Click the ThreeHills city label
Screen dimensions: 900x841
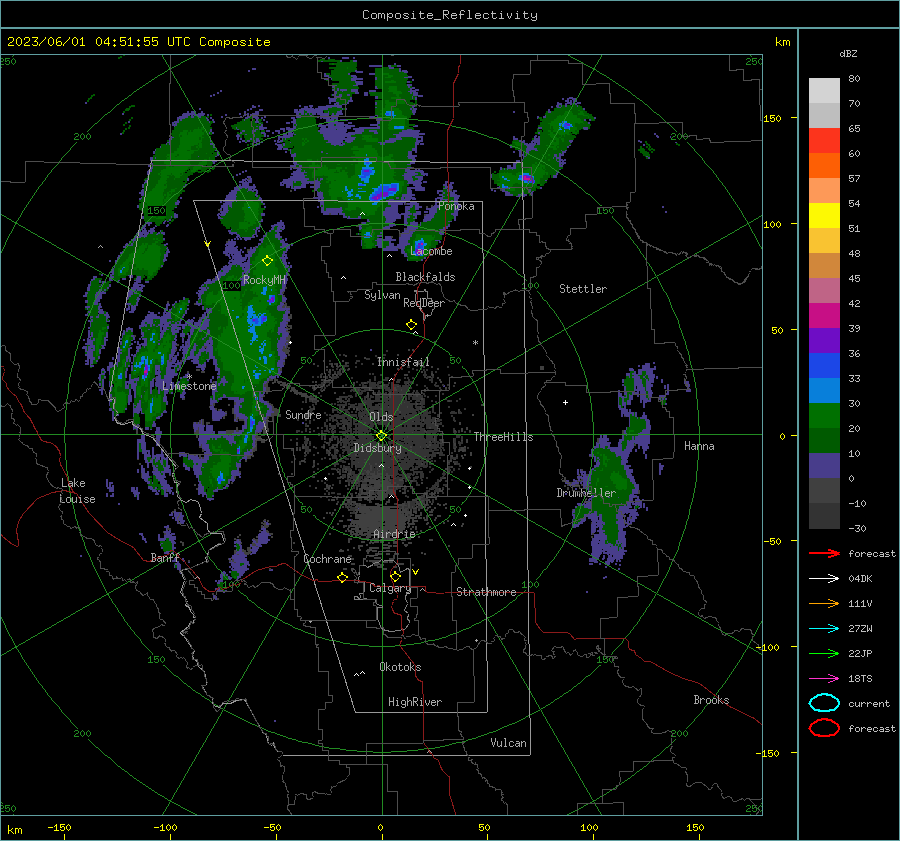click(x=503, y=437)
